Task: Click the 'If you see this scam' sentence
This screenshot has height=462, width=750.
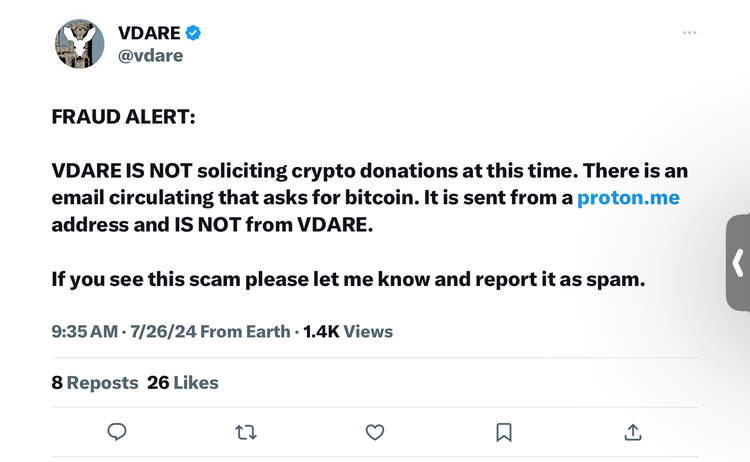Action: pyautogui.click(x=348, y=279)
